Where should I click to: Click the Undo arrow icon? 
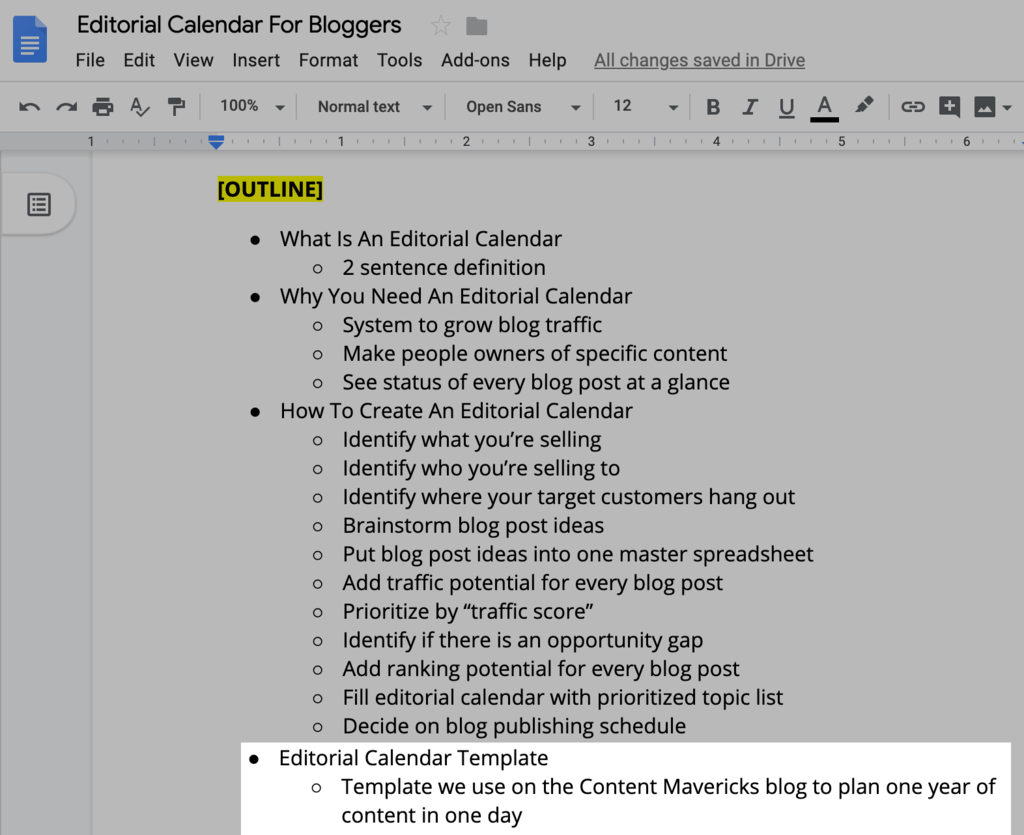coord(29,106)
